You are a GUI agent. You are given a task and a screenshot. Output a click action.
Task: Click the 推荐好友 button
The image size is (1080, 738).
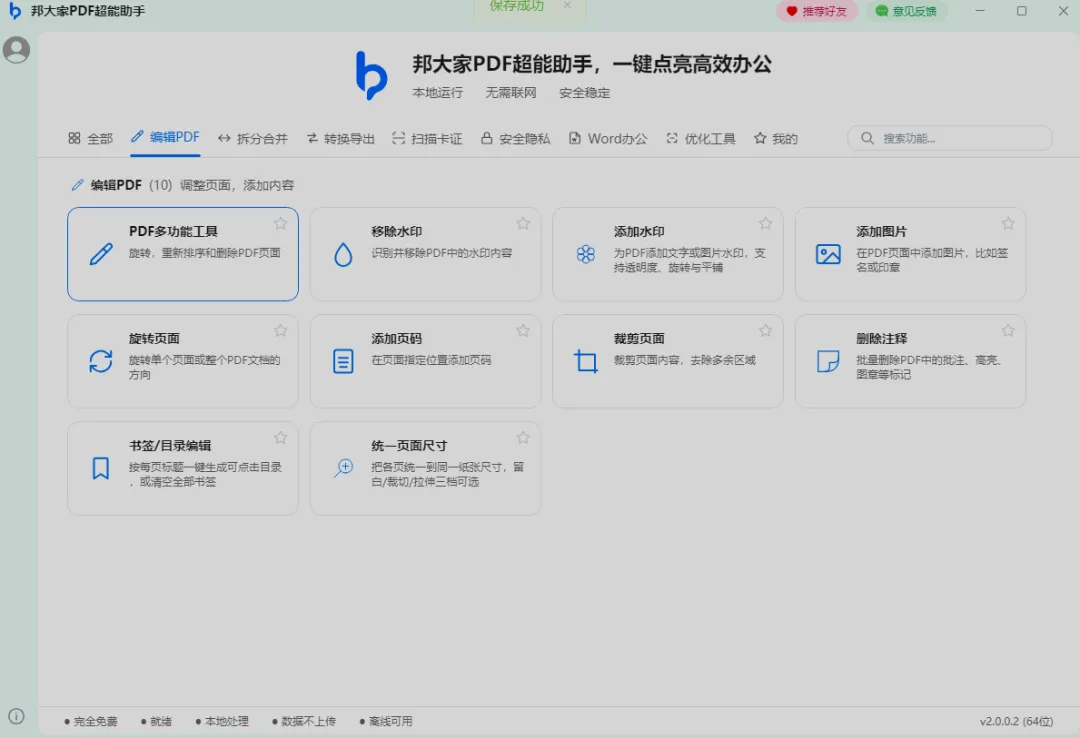816,11
